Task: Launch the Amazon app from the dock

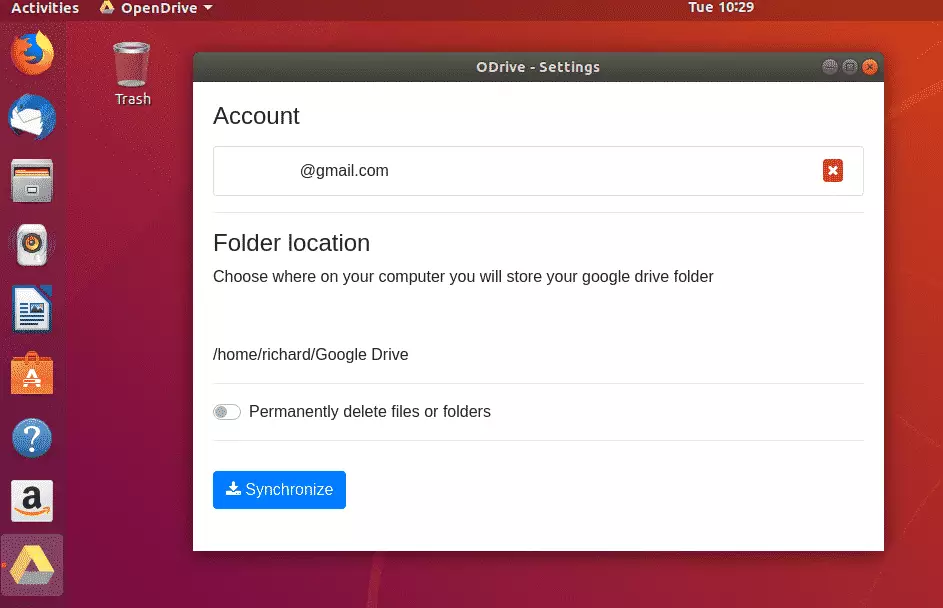Action: click(x=32, y=501)
